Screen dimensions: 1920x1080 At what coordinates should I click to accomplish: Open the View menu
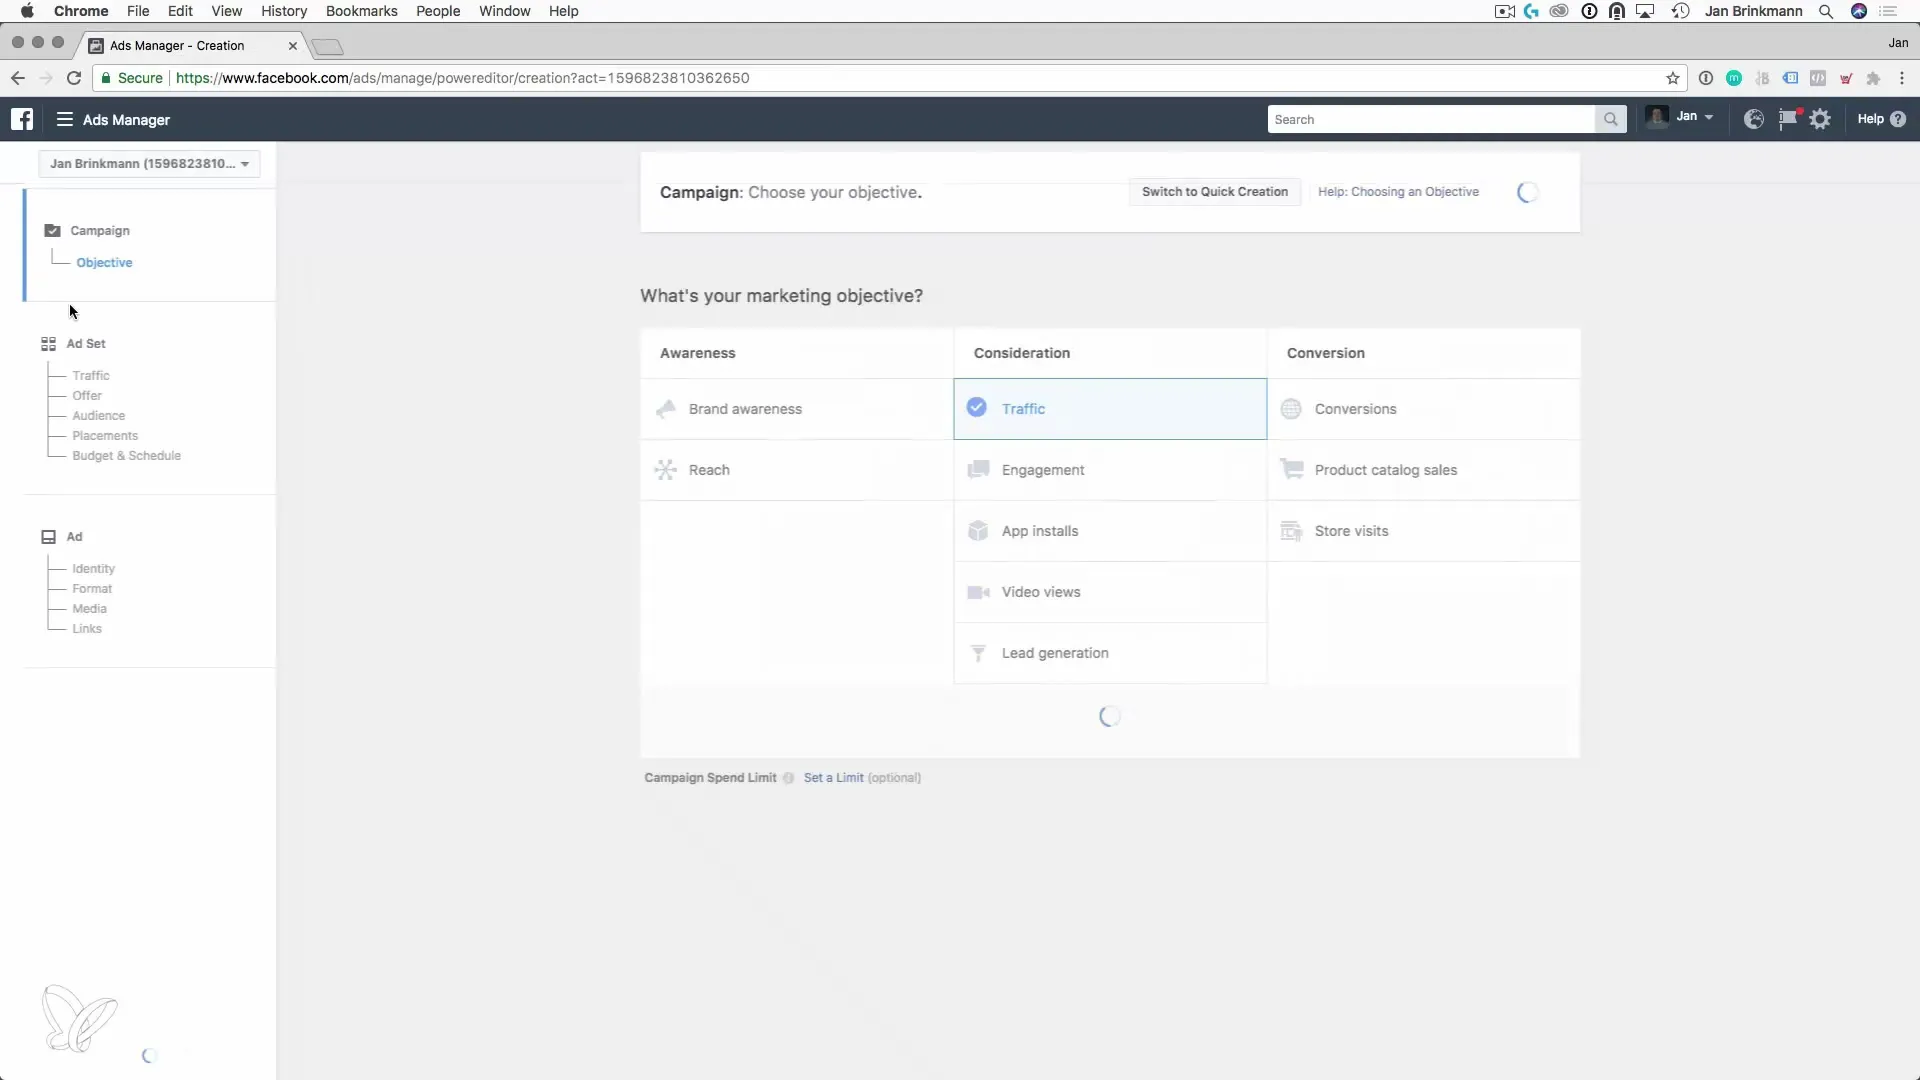[226, 11]
